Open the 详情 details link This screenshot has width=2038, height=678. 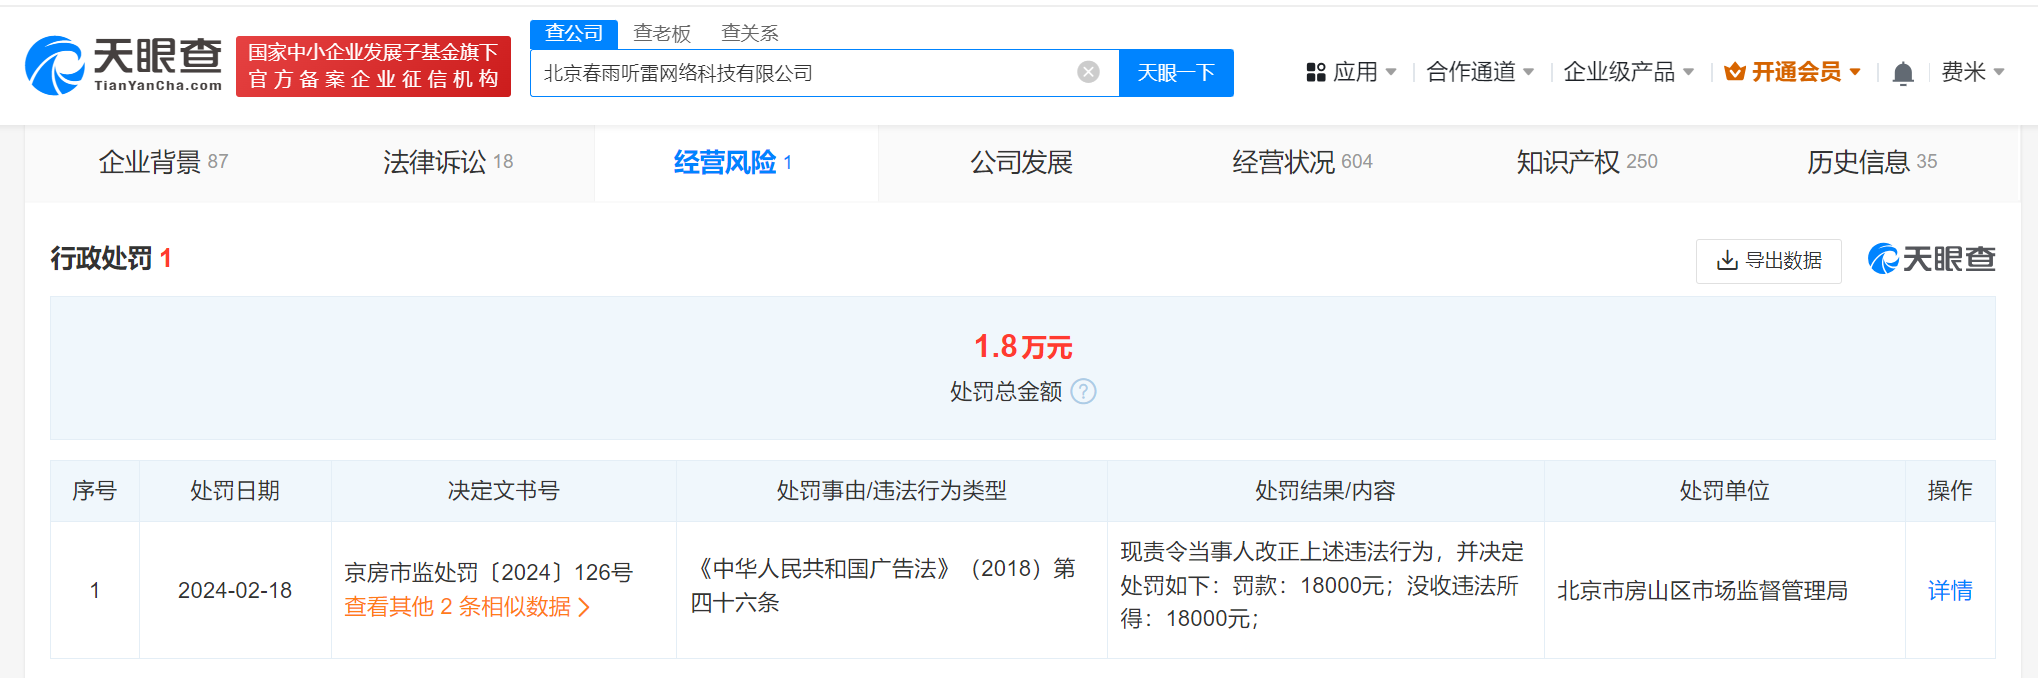point(1950,591)
